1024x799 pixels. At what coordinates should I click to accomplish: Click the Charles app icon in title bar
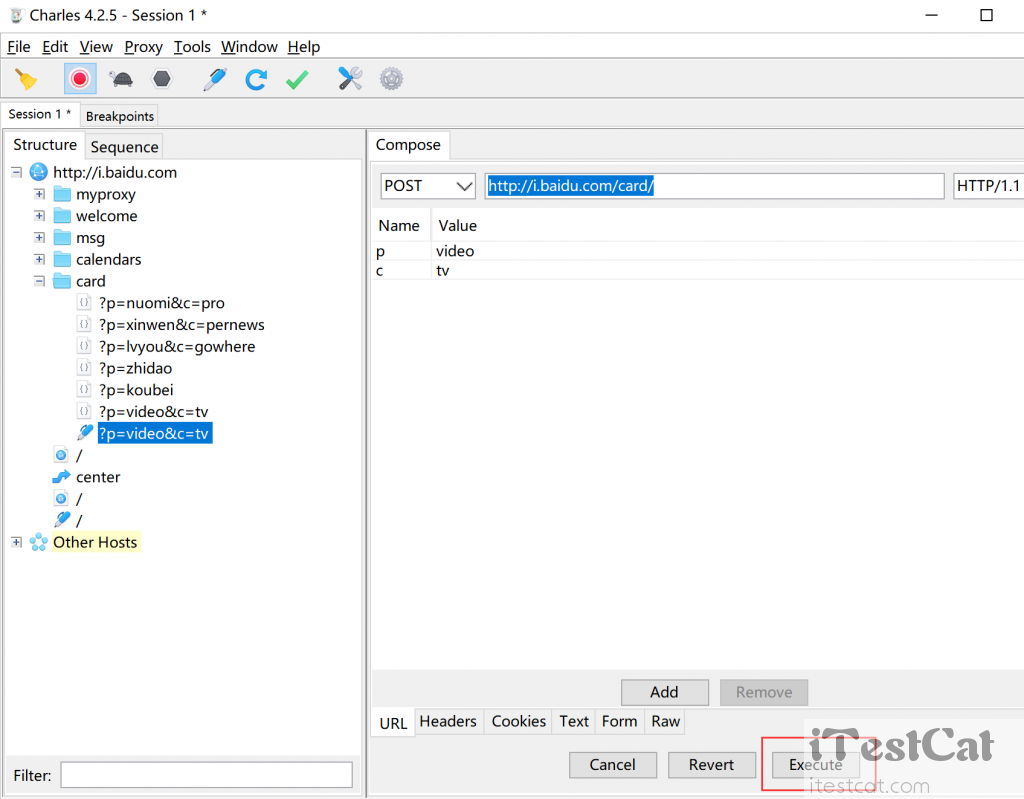pos(16,16)
